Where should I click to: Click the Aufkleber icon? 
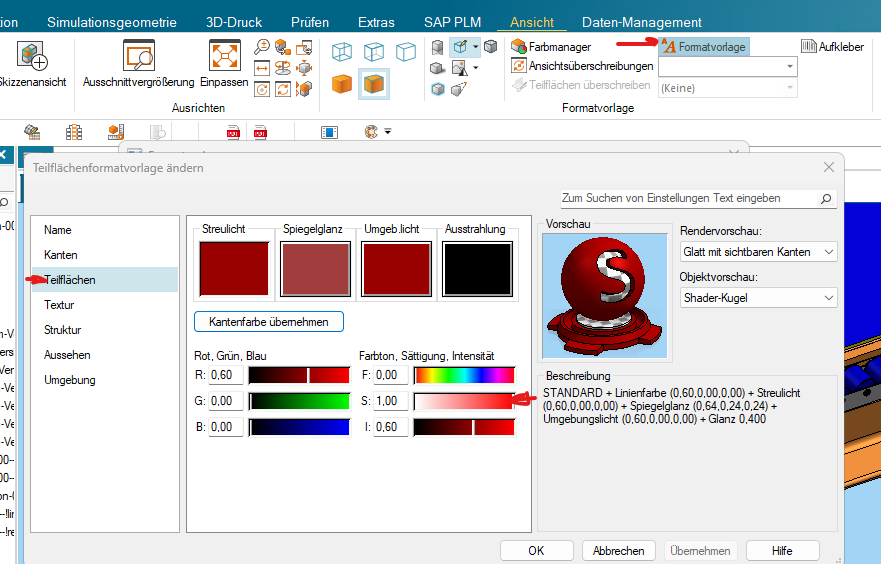click(809, 47)
